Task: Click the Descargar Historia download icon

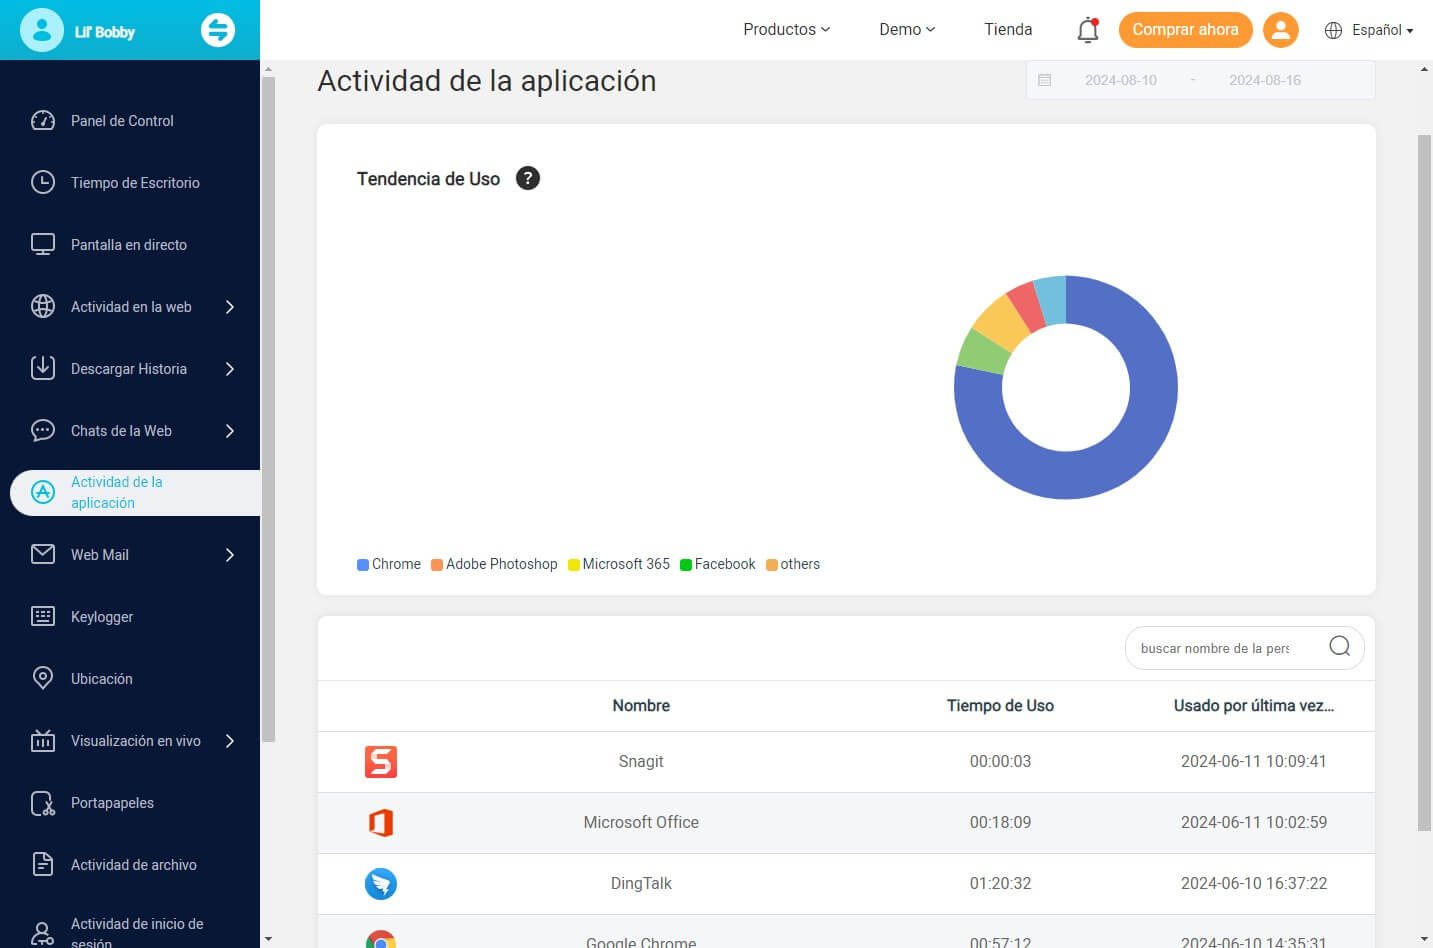Action: pos(43,368)
